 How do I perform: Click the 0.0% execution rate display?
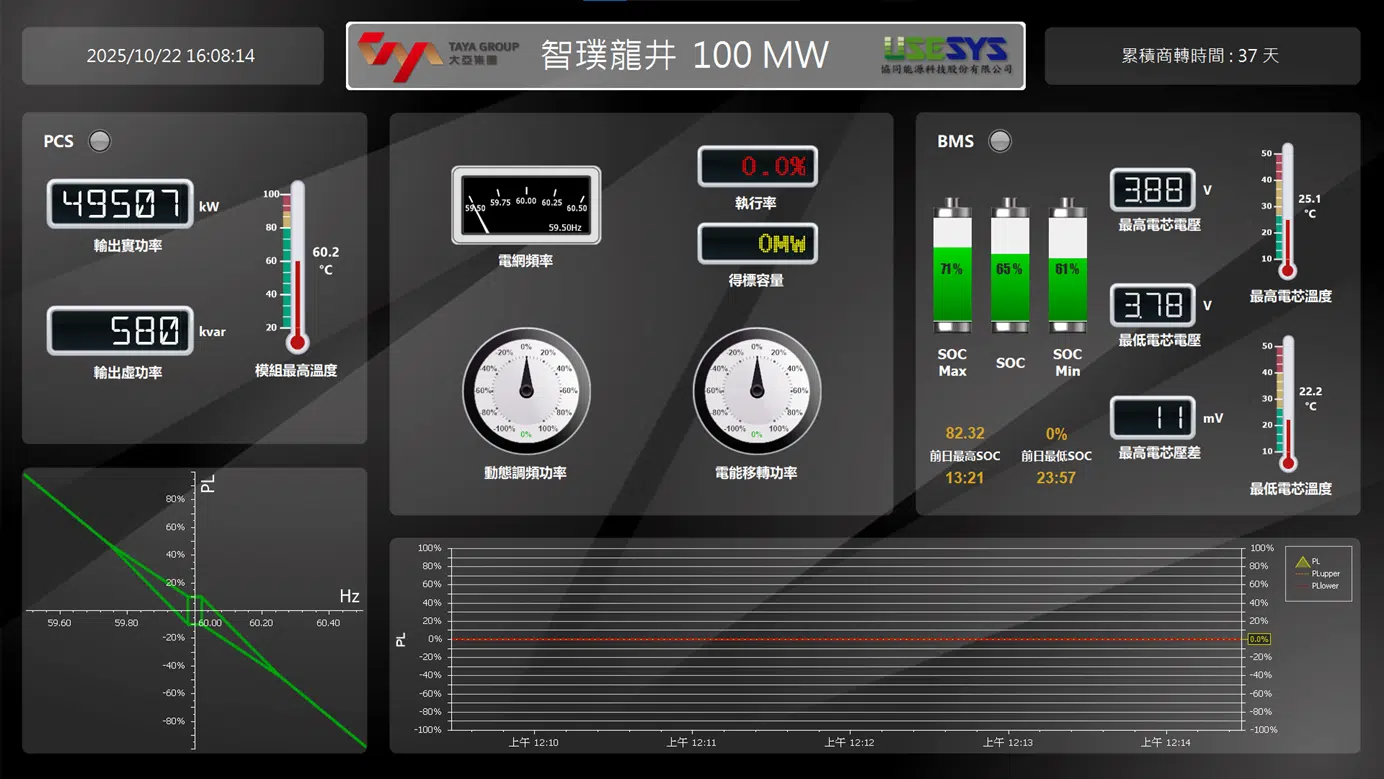tap(757, 166)
